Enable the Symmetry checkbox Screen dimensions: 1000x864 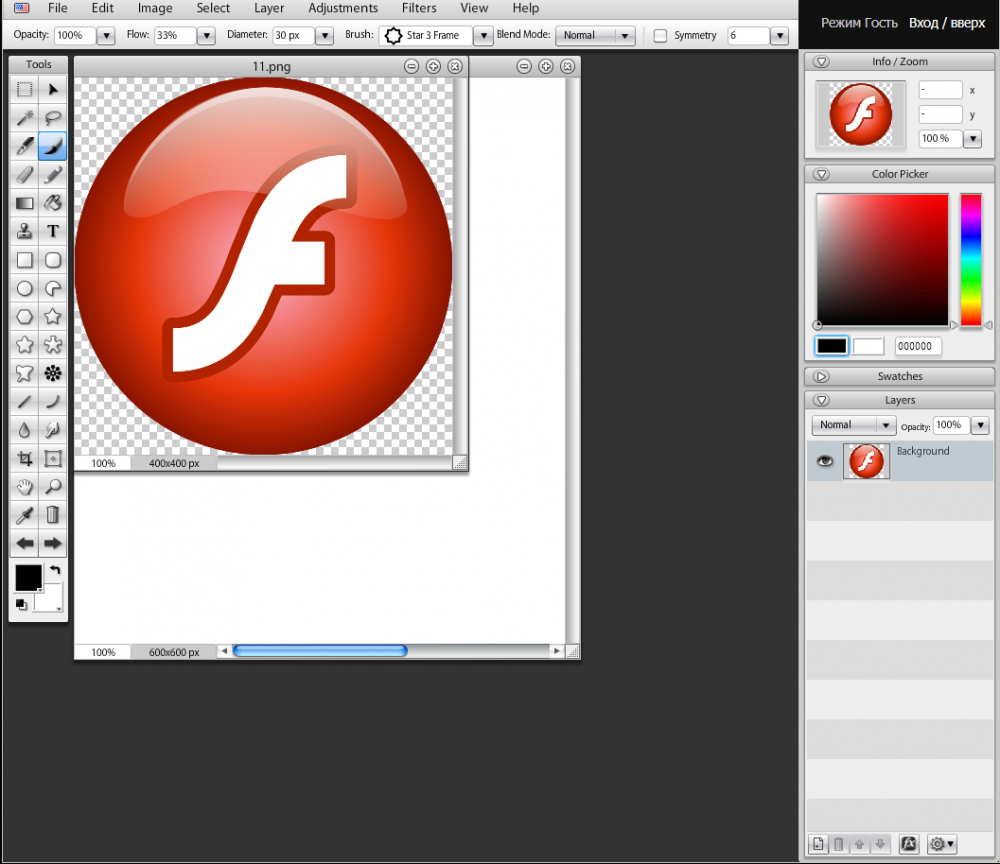click(x=660, y=36)
